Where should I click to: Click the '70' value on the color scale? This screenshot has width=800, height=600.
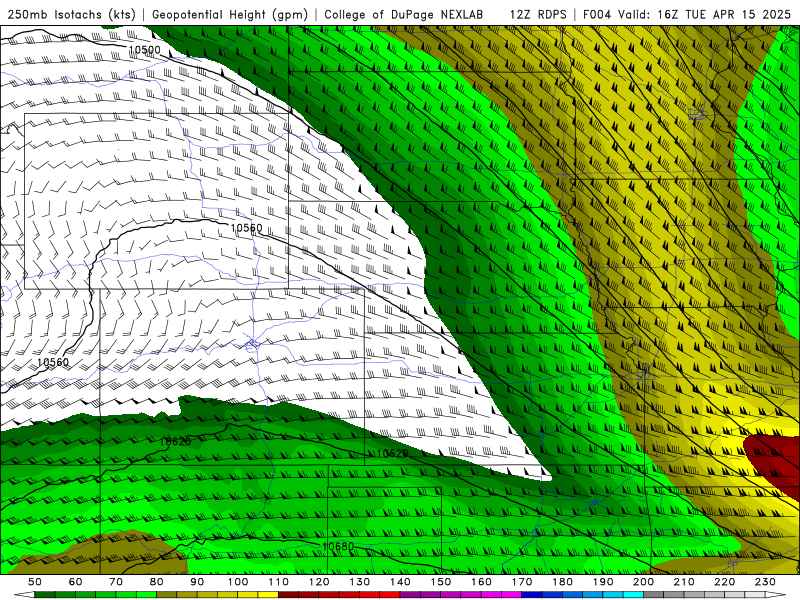[116, 582]
